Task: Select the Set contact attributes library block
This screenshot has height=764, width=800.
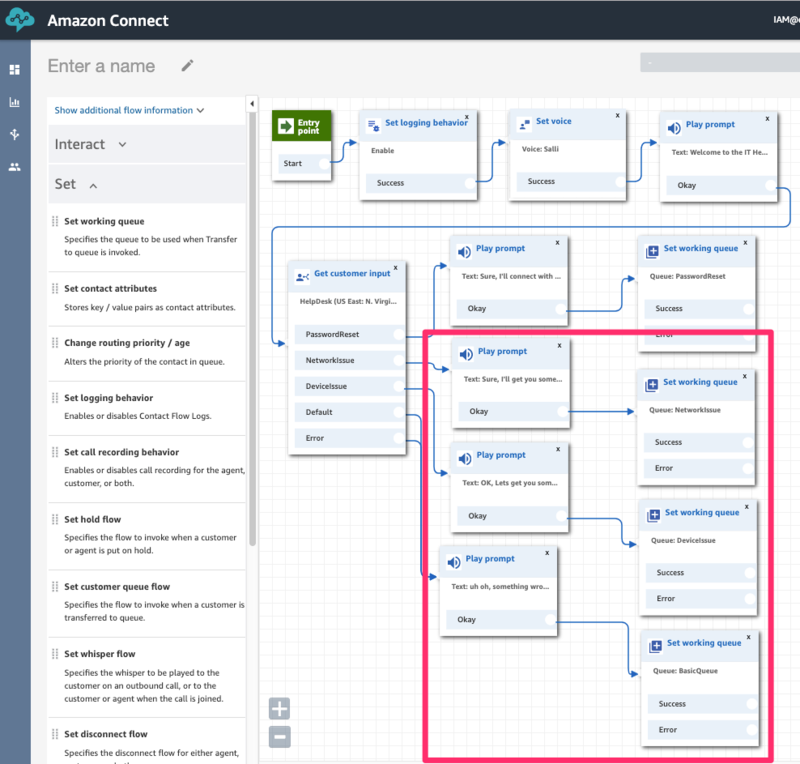Action: point(147,298)
